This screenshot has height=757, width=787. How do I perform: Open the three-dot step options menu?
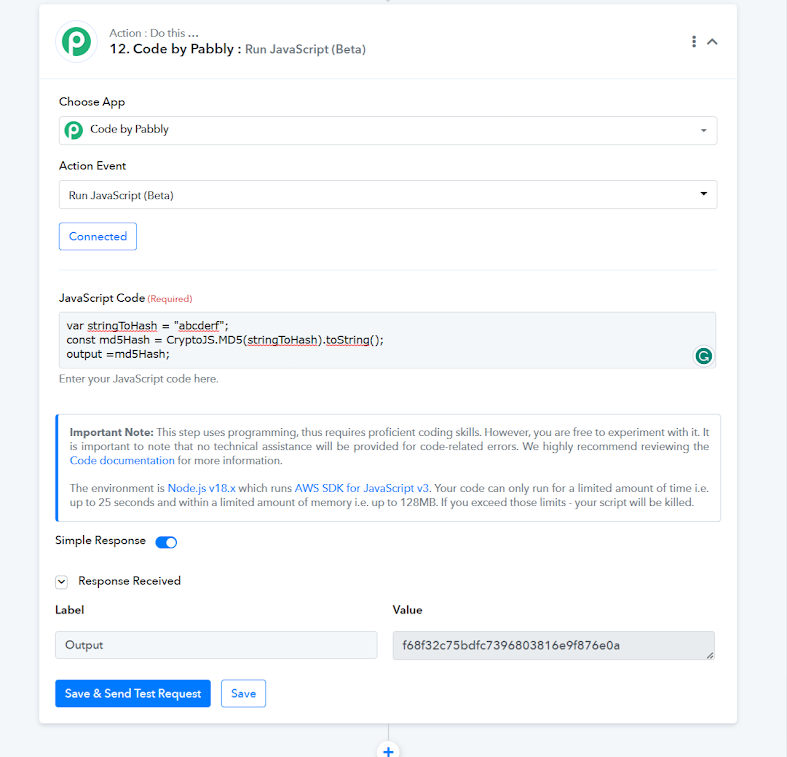(x=694, y=42)
